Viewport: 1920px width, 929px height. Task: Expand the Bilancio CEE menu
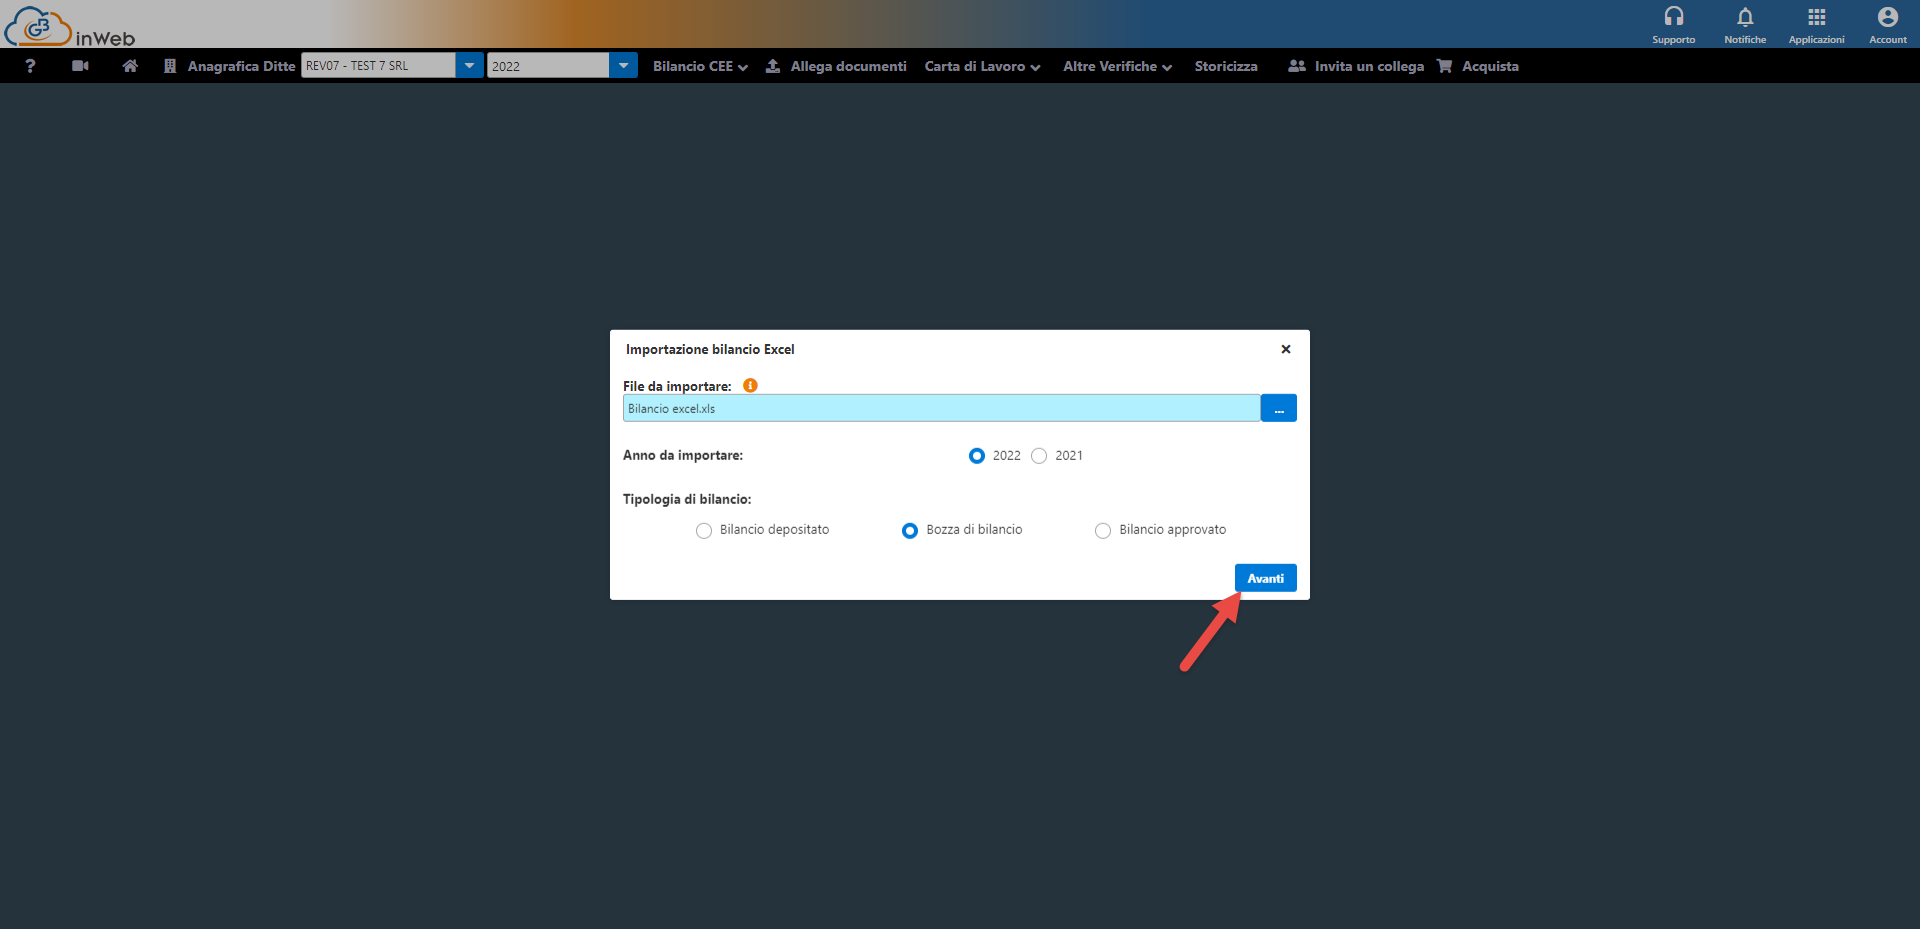pyautogui.click(x=700, y=66)
